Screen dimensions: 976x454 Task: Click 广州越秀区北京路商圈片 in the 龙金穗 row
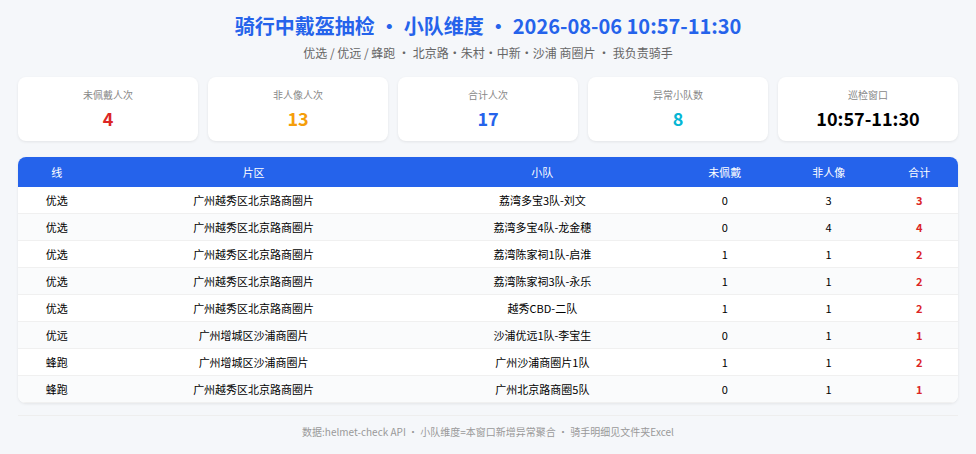click(x=253, y=228)
